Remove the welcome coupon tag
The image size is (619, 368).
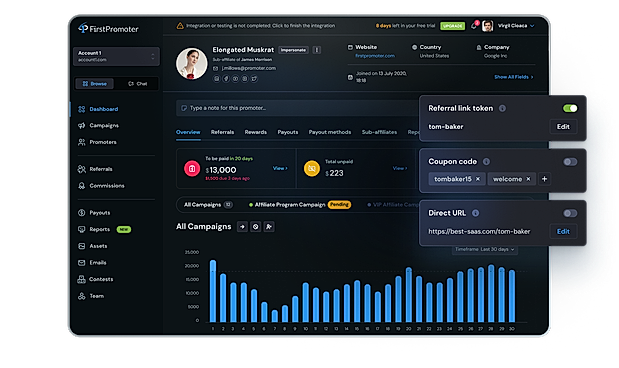tap(528, 179)
